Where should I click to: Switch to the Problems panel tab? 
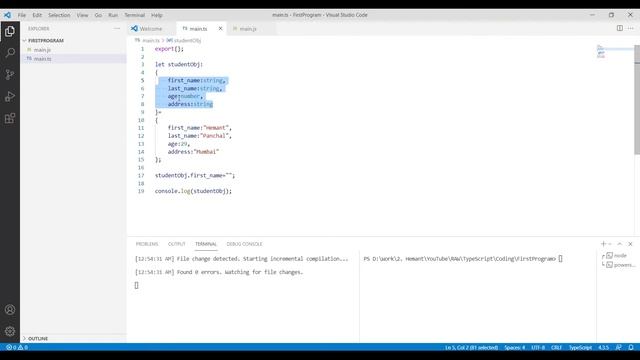(147, 244)
